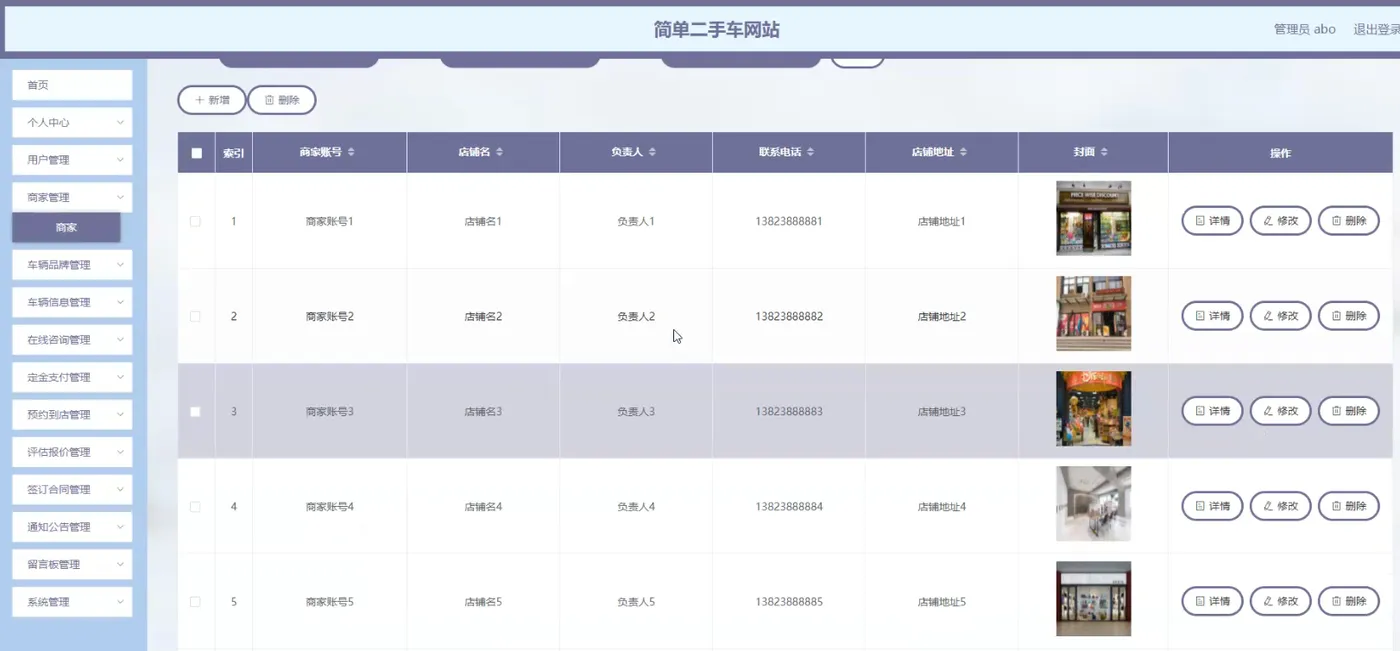Delete the 商家账号3 row
The width and height of the screenshot is (1400, 651).
coord(1348,411)
